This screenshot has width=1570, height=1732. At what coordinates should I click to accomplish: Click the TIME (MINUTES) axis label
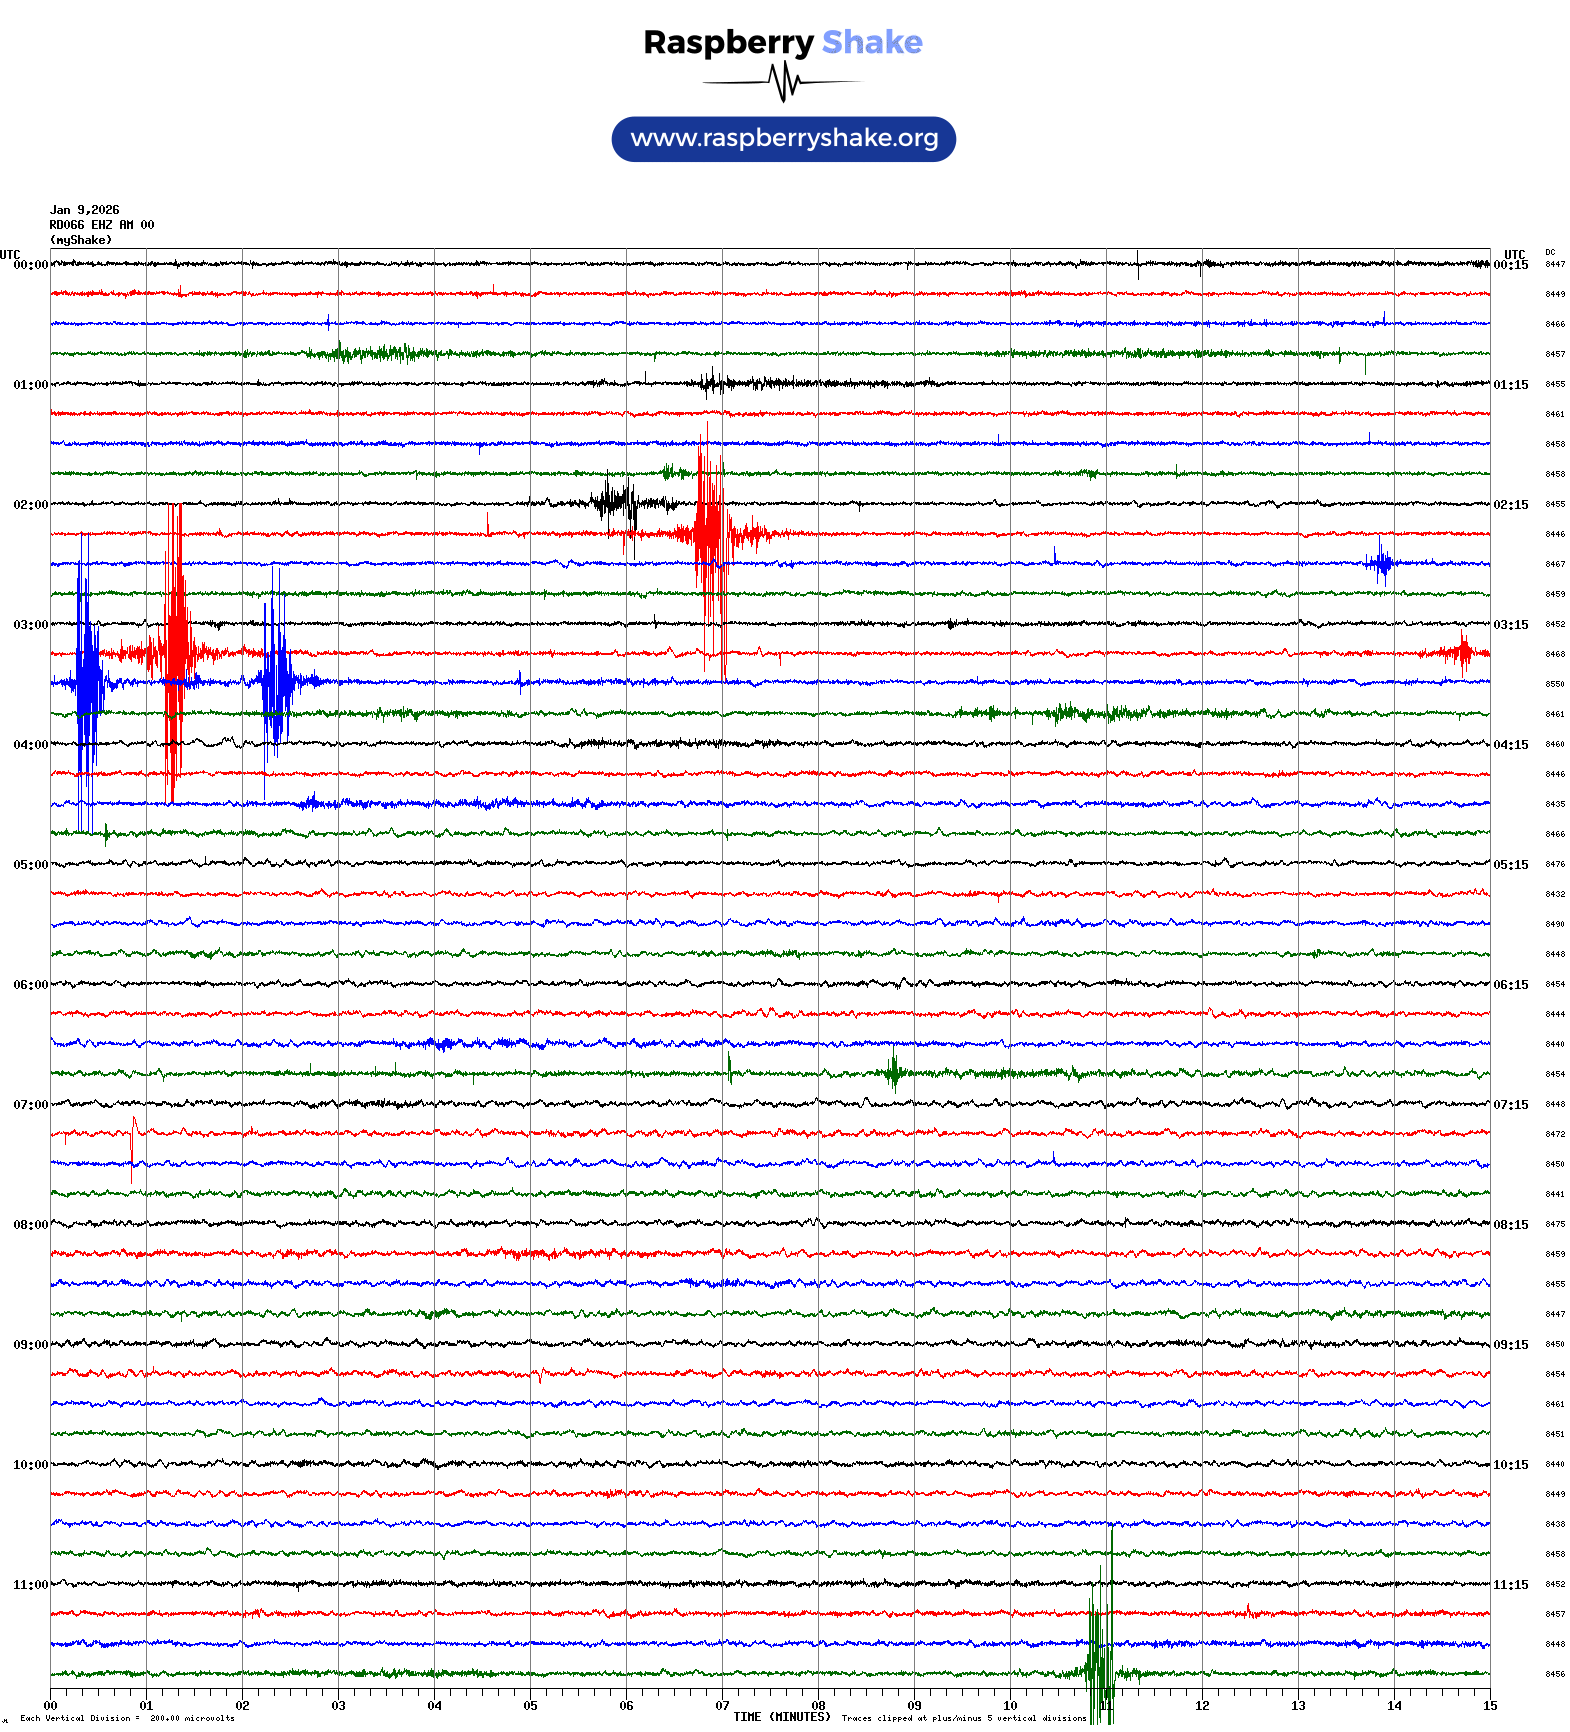[x=781, y=1717]
